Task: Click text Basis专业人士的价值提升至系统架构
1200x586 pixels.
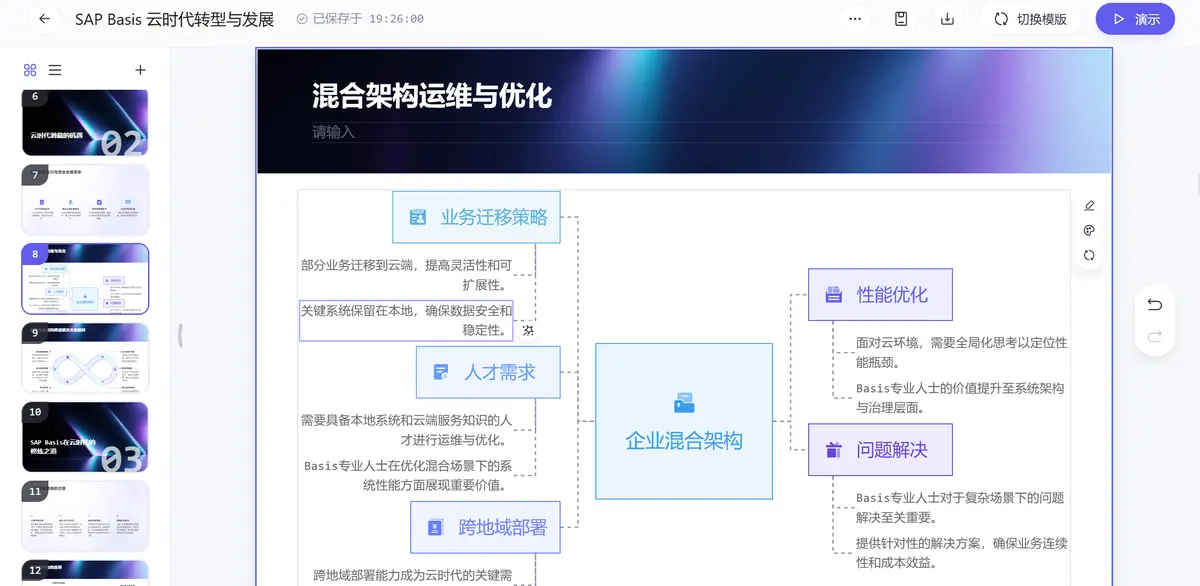Action: 960,398
